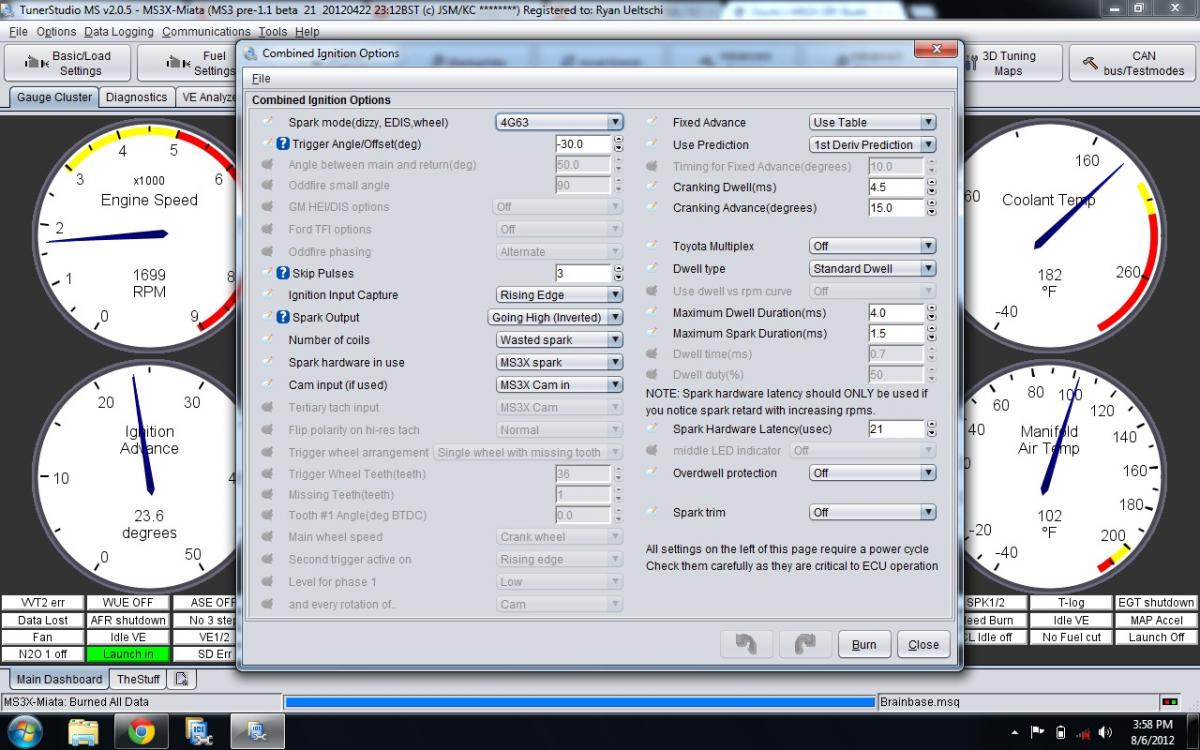1200x750 pixels.
Task: Click the help icon next to Skip Pulses
Action: (x=283, y=273)
